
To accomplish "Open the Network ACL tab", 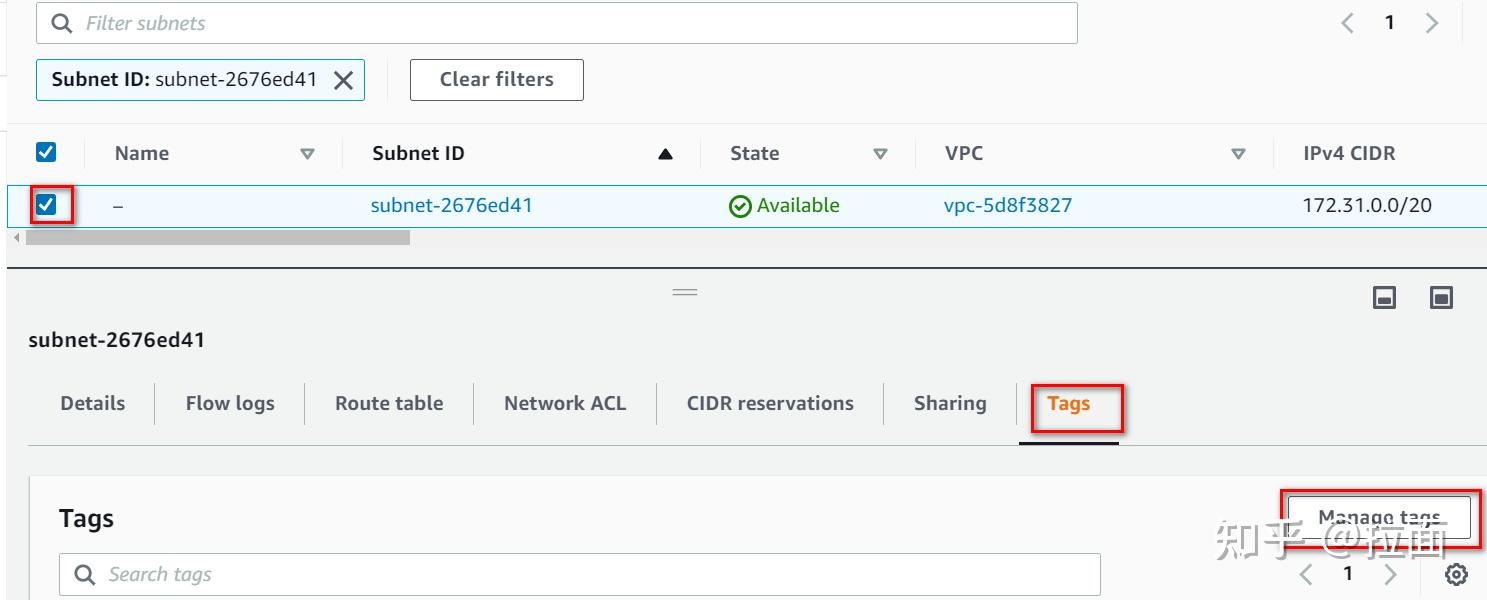I will pos(565,404).
